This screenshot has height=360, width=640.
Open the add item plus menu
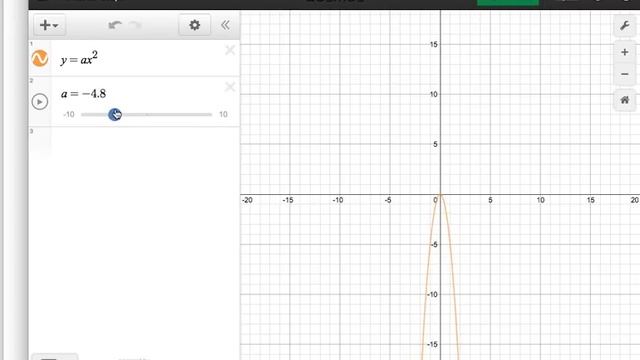pyautogui.click(x=49, y=25)
